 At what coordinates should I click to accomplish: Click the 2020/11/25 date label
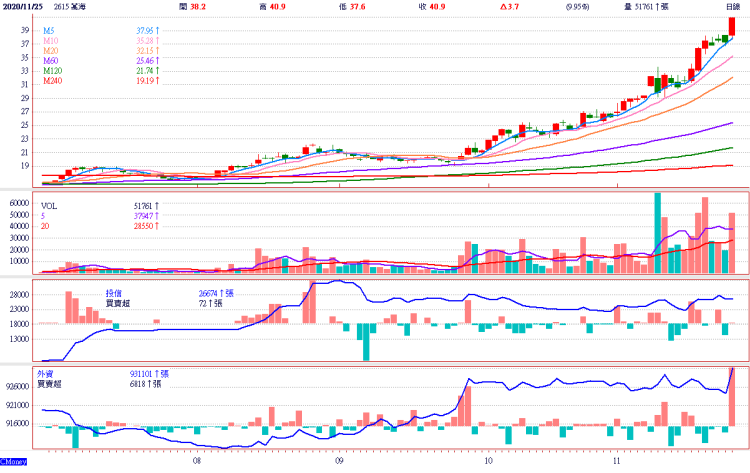[25, 6]
